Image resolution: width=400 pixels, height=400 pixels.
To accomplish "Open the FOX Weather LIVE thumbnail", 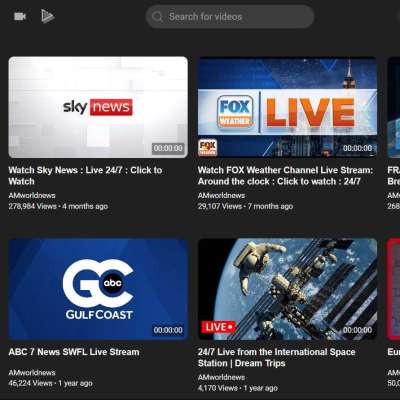I will [x=287, y=107].
